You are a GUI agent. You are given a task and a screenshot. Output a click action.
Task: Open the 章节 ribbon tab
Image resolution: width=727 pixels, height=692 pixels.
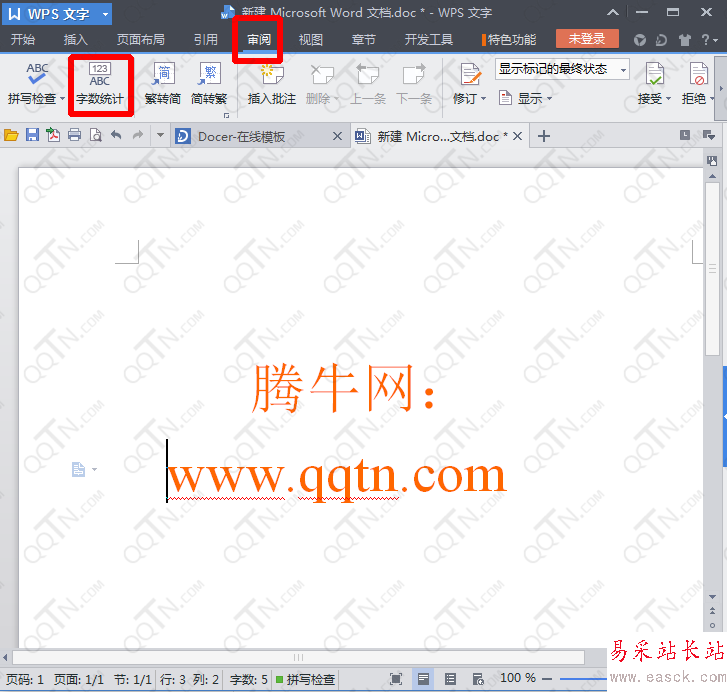pos(364,40)
